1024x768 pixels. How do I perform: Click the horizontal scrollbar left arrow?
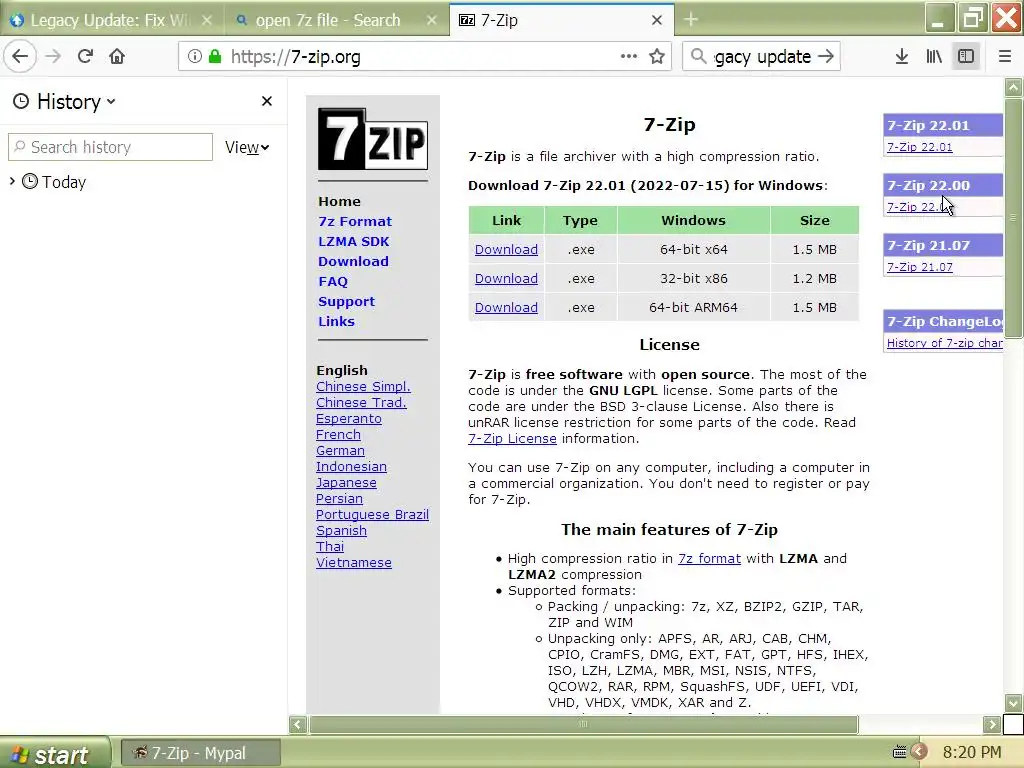click(298, 724)
